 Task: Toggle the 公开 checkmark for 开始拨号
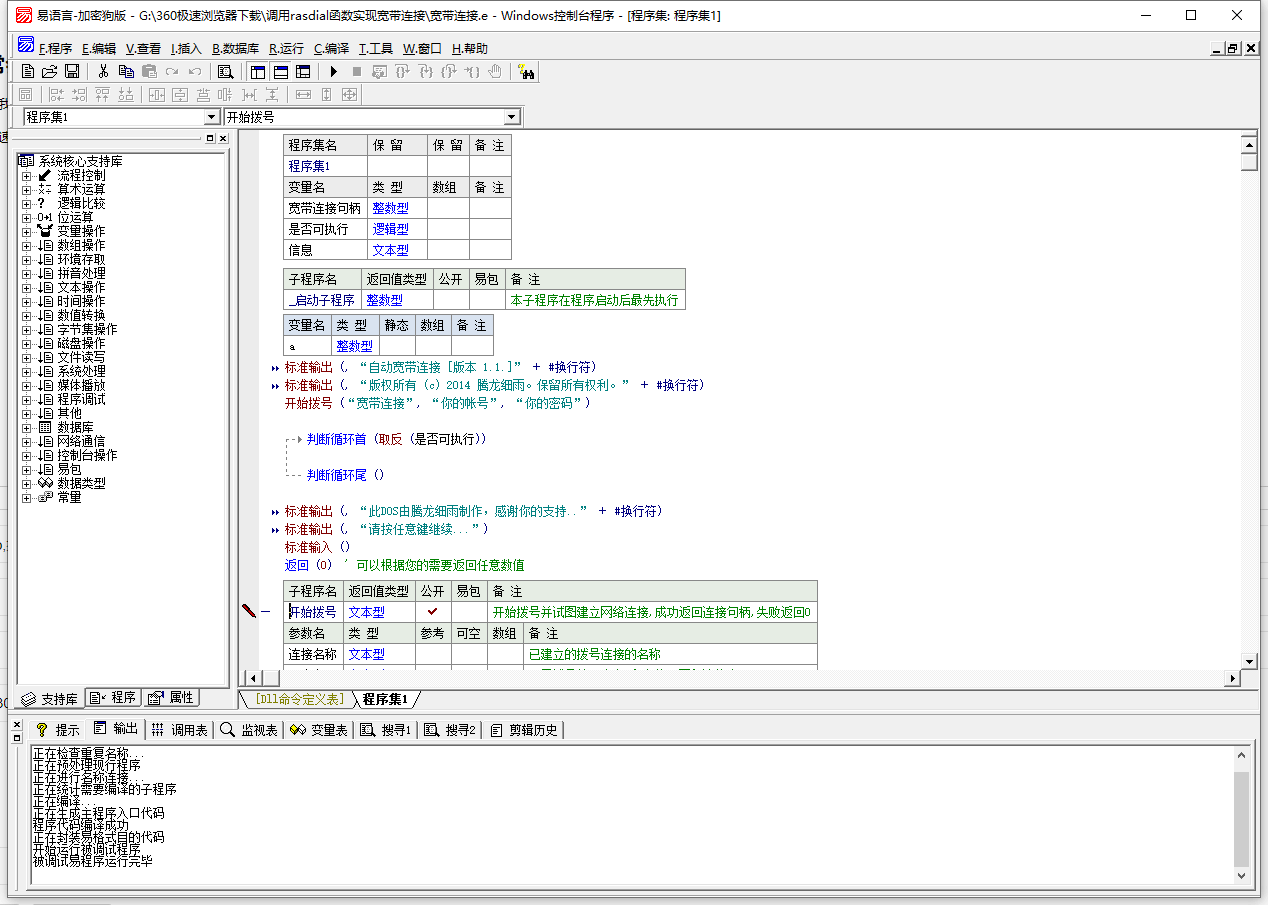(433, 612)
